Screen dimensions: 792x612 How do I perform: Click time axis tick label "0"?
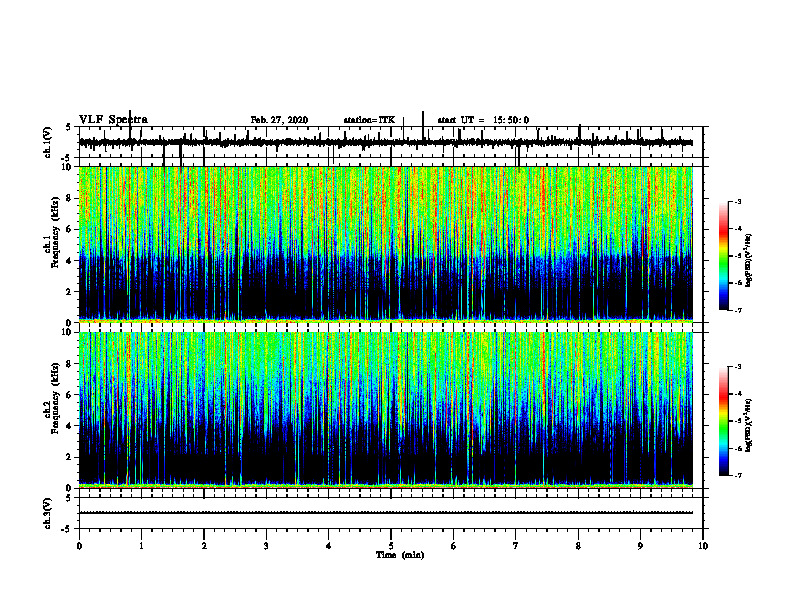coord(79,546)
